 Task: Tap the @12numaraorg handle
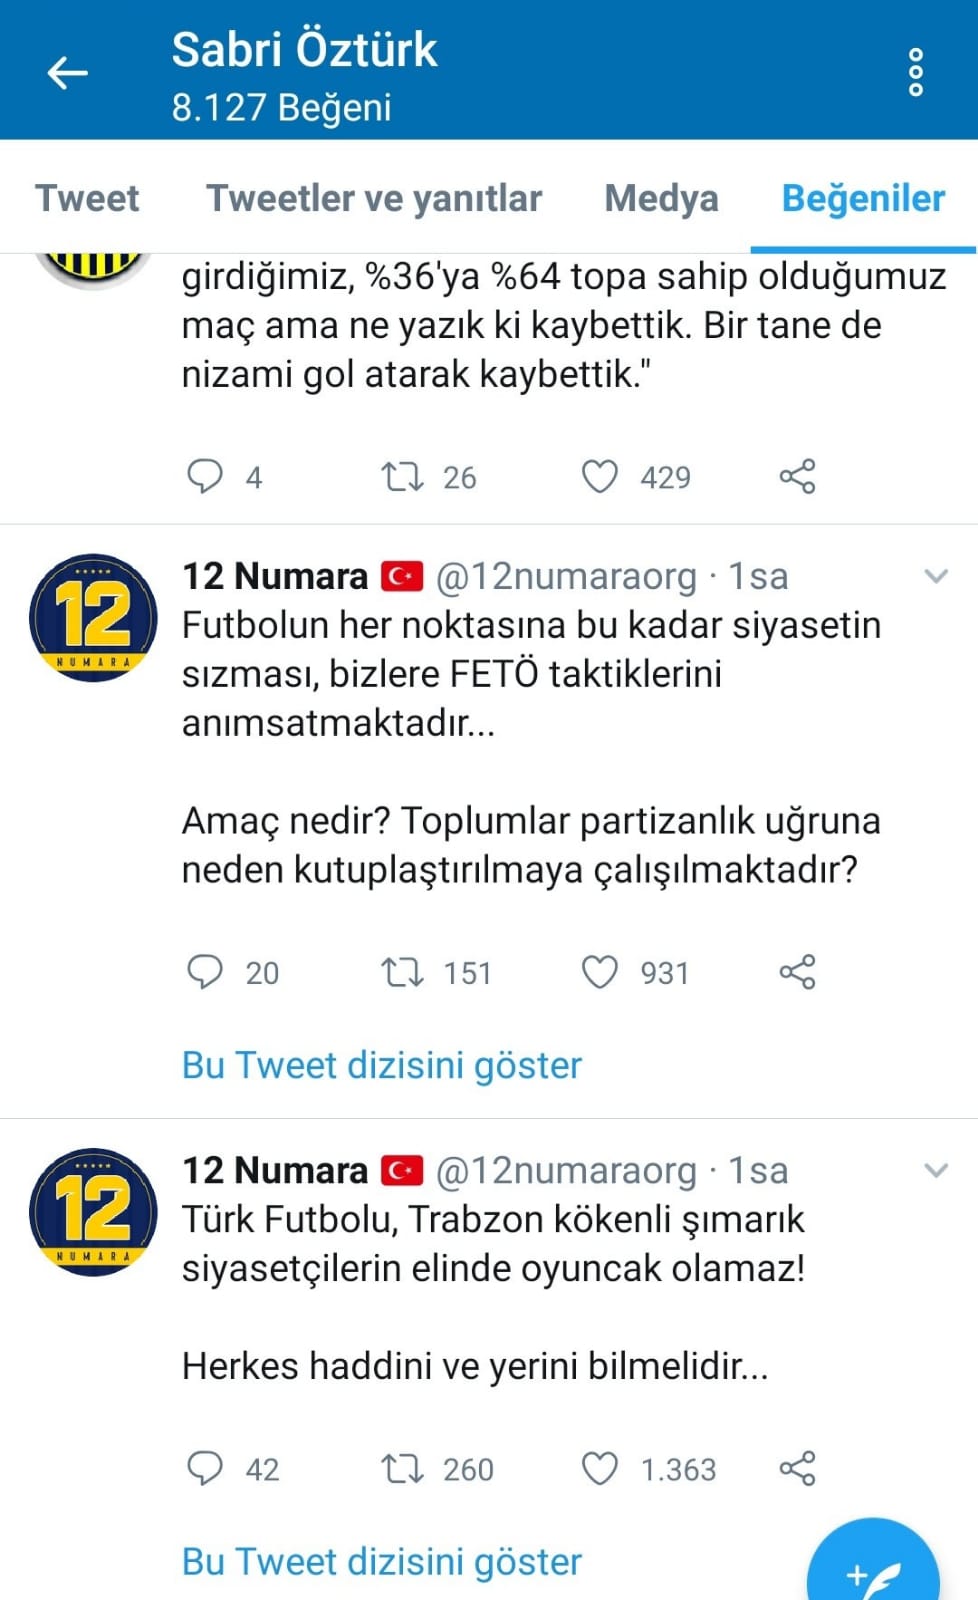coord(563,576)
